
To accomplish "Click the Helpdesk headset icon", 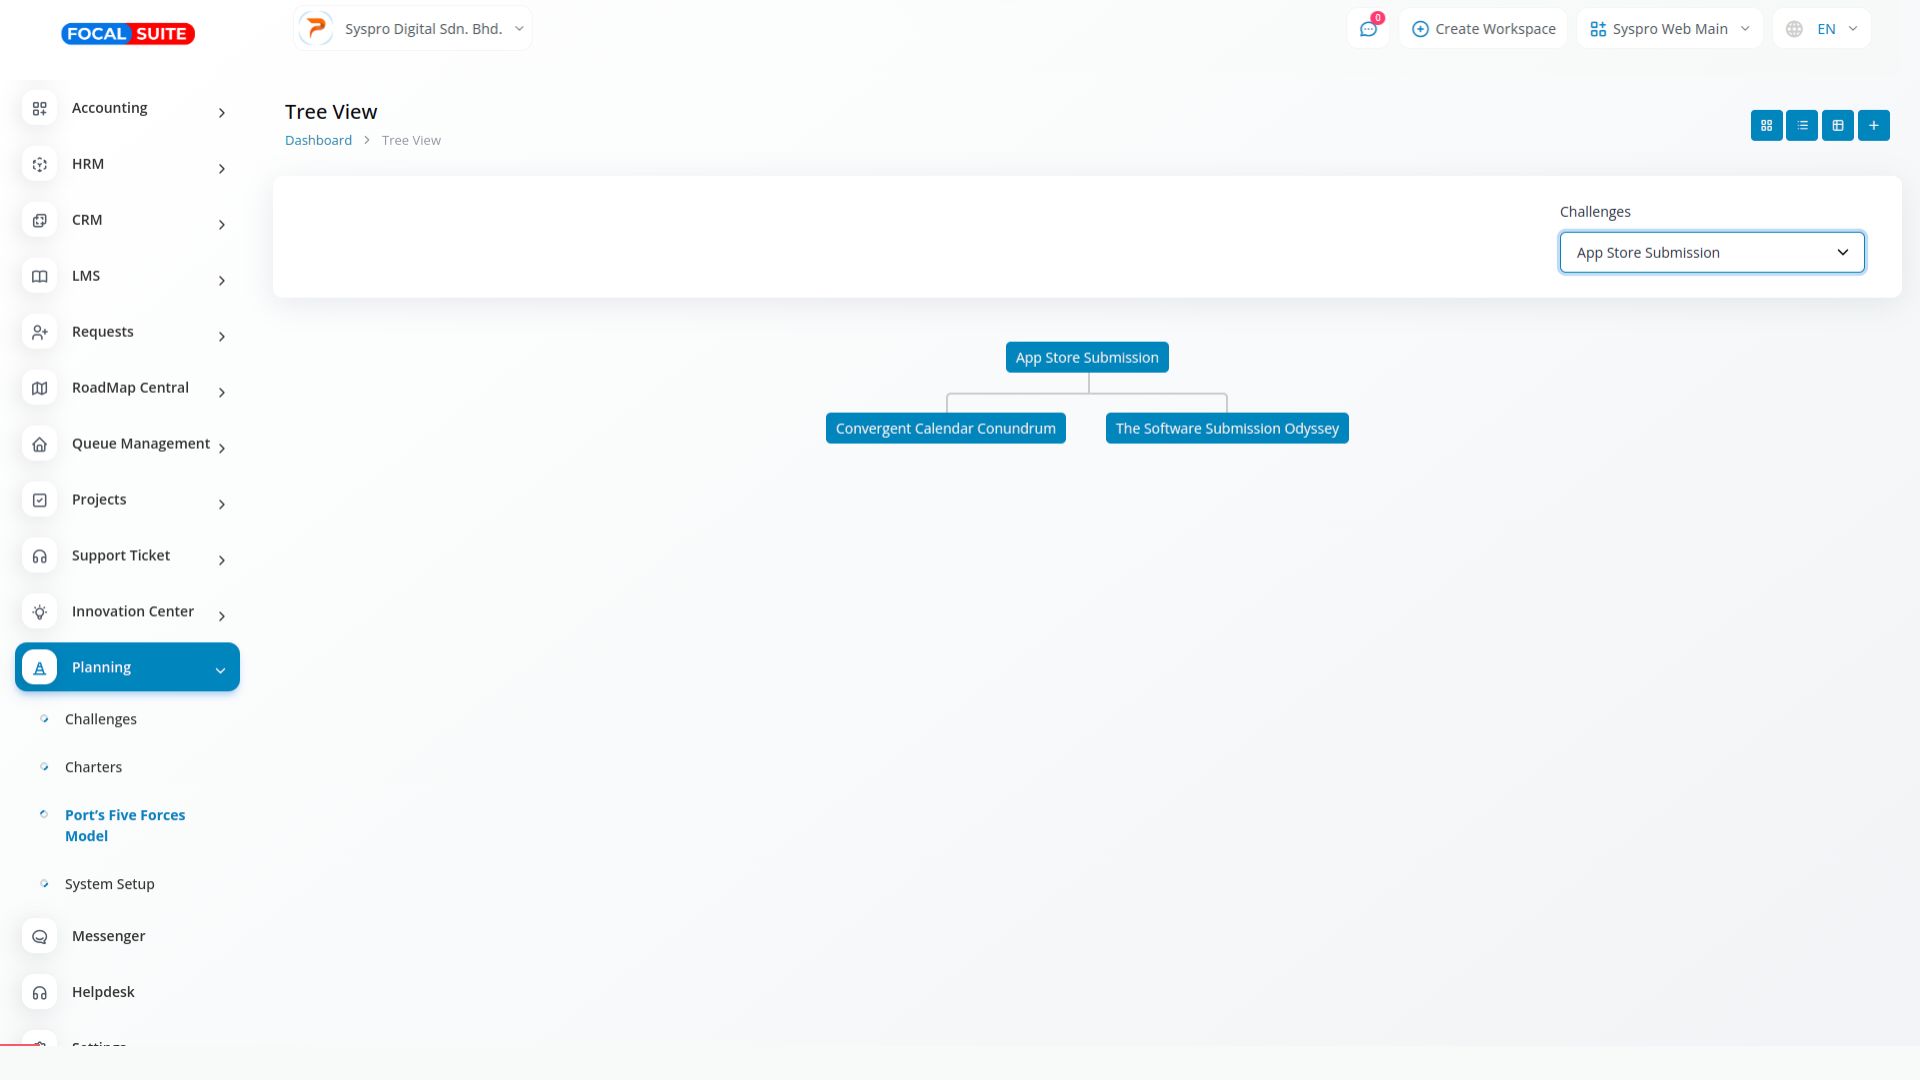I will [x=40, y=993].
